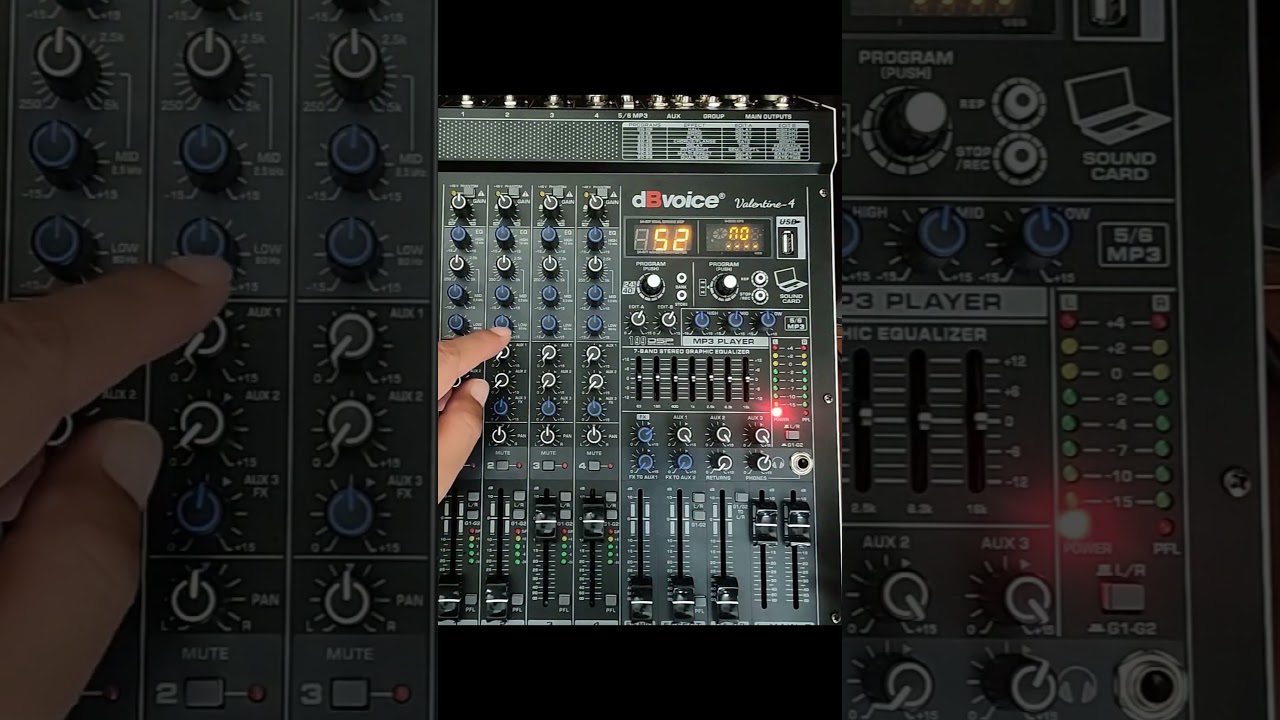Click the blue FX master knob
The height and width of the screenshot is (720, 1280).
645,433
